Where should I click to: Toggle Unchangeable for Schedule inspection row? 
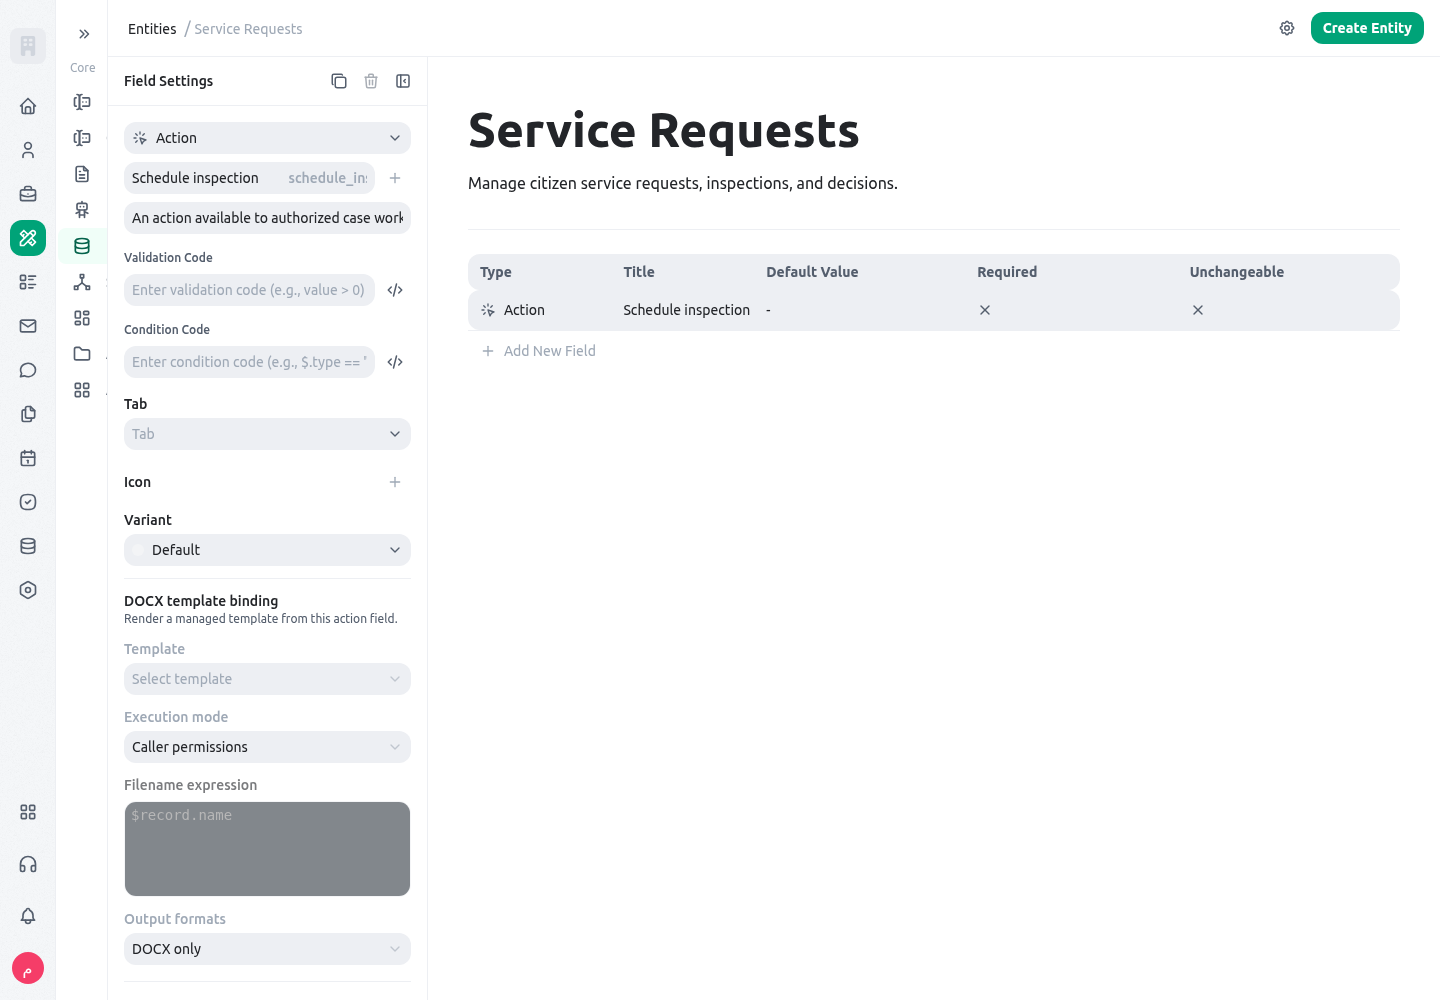pos(1198,310)
